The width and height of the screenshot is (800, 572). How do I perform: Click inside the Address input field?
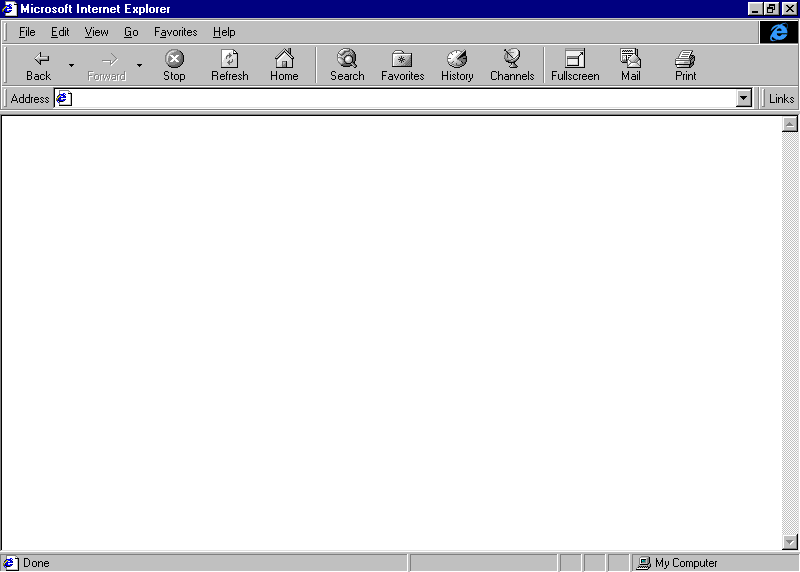click(x=404, y=98)
